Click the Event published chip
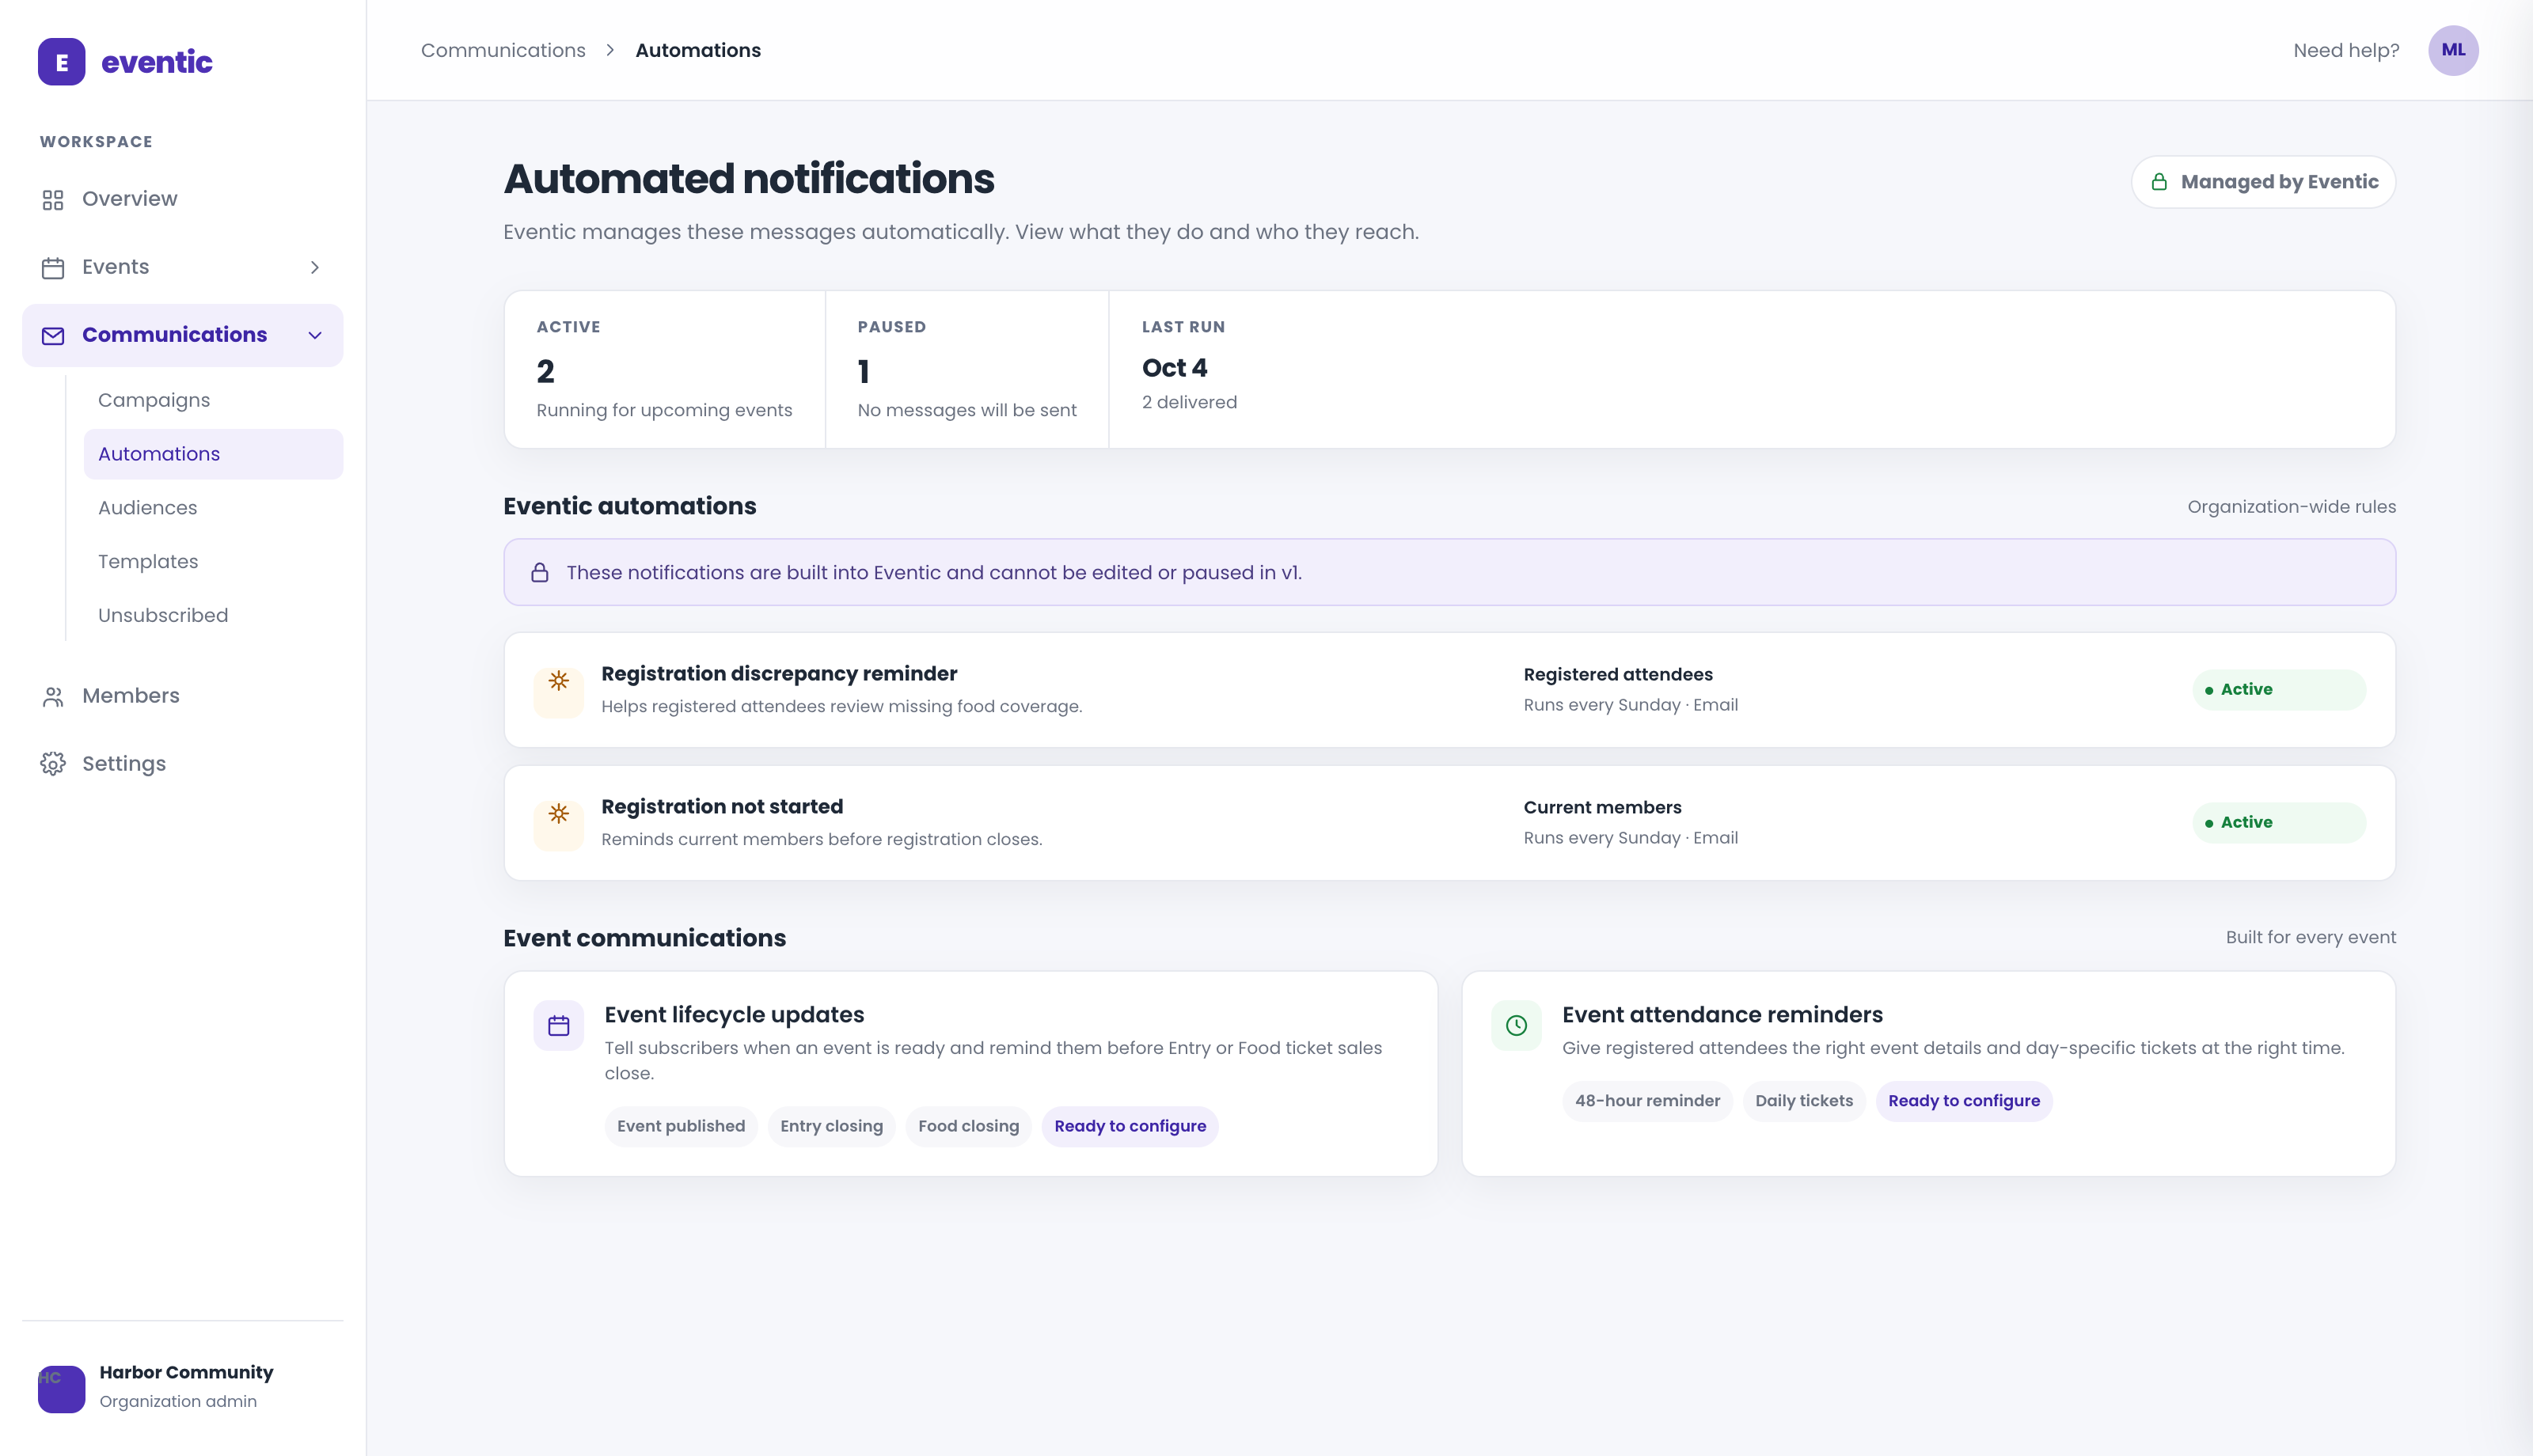2533x1456 pixels. (681, 1126)
